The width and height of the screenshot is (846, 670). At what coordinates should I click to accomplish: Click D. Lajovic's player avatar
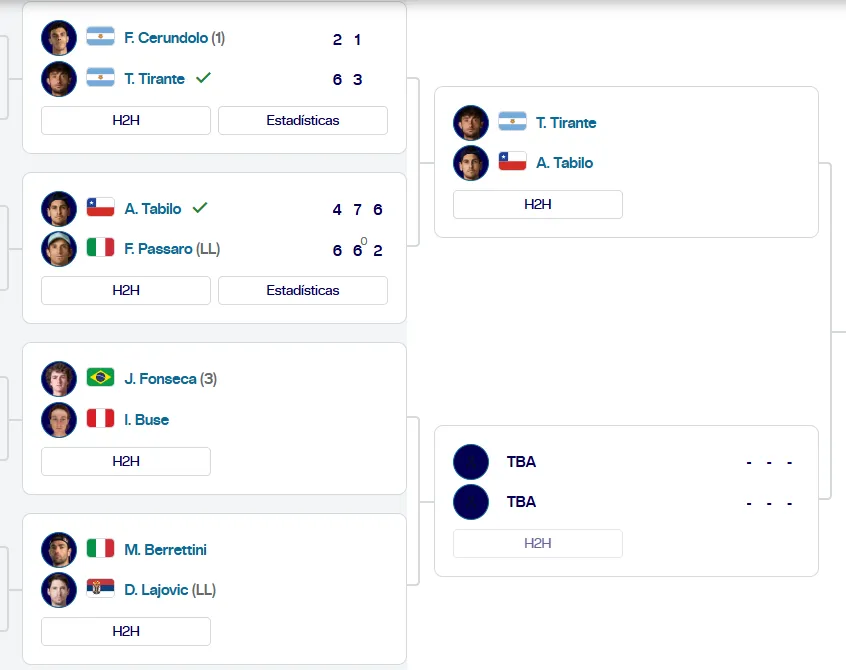(x=59, y=590)
